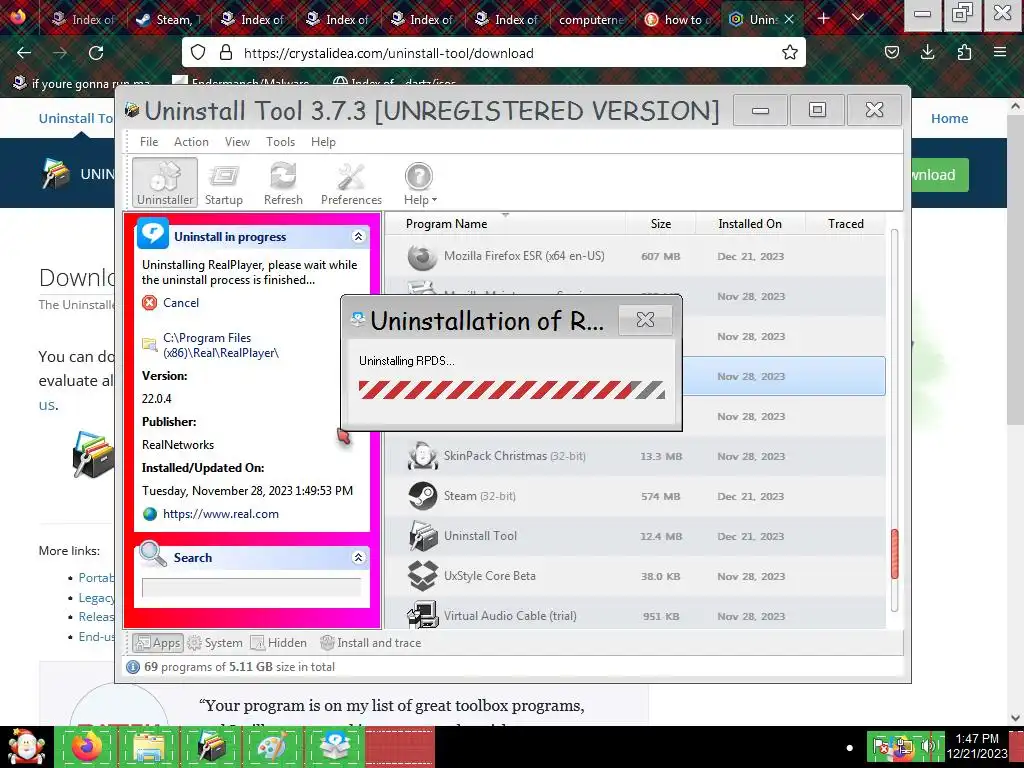Select Virtual Audio Cable (trial) row
The image size is (1024, 768).
click(x=635, y=615)
